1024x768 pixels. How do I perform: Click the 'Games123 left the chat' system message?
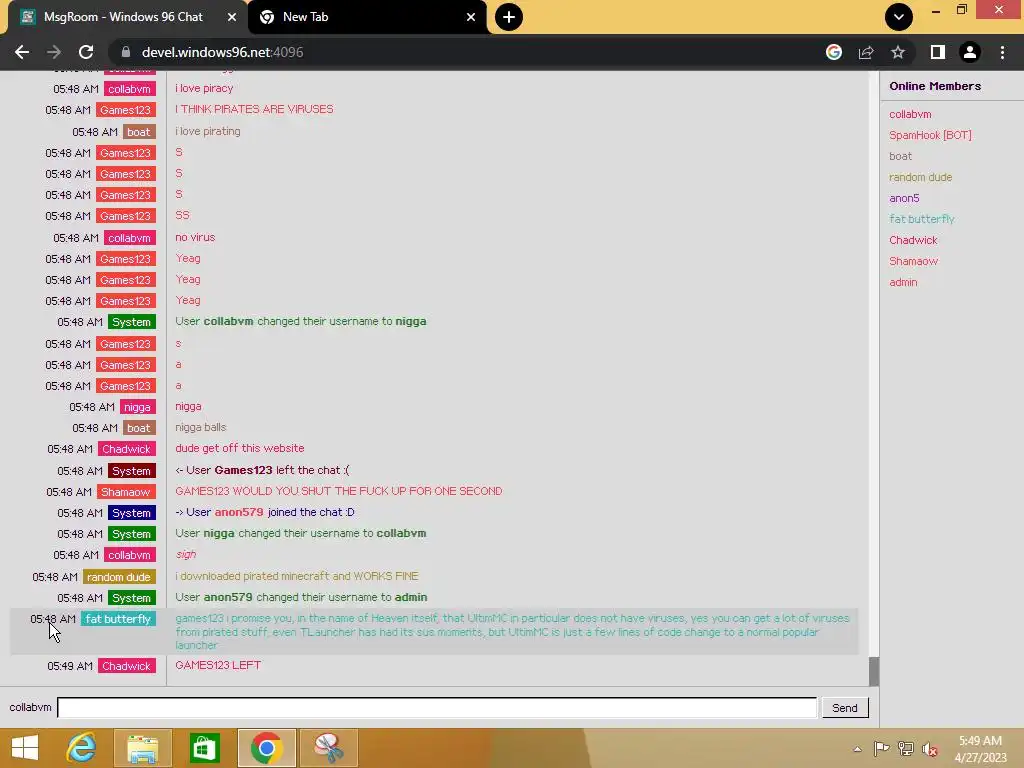262,470
